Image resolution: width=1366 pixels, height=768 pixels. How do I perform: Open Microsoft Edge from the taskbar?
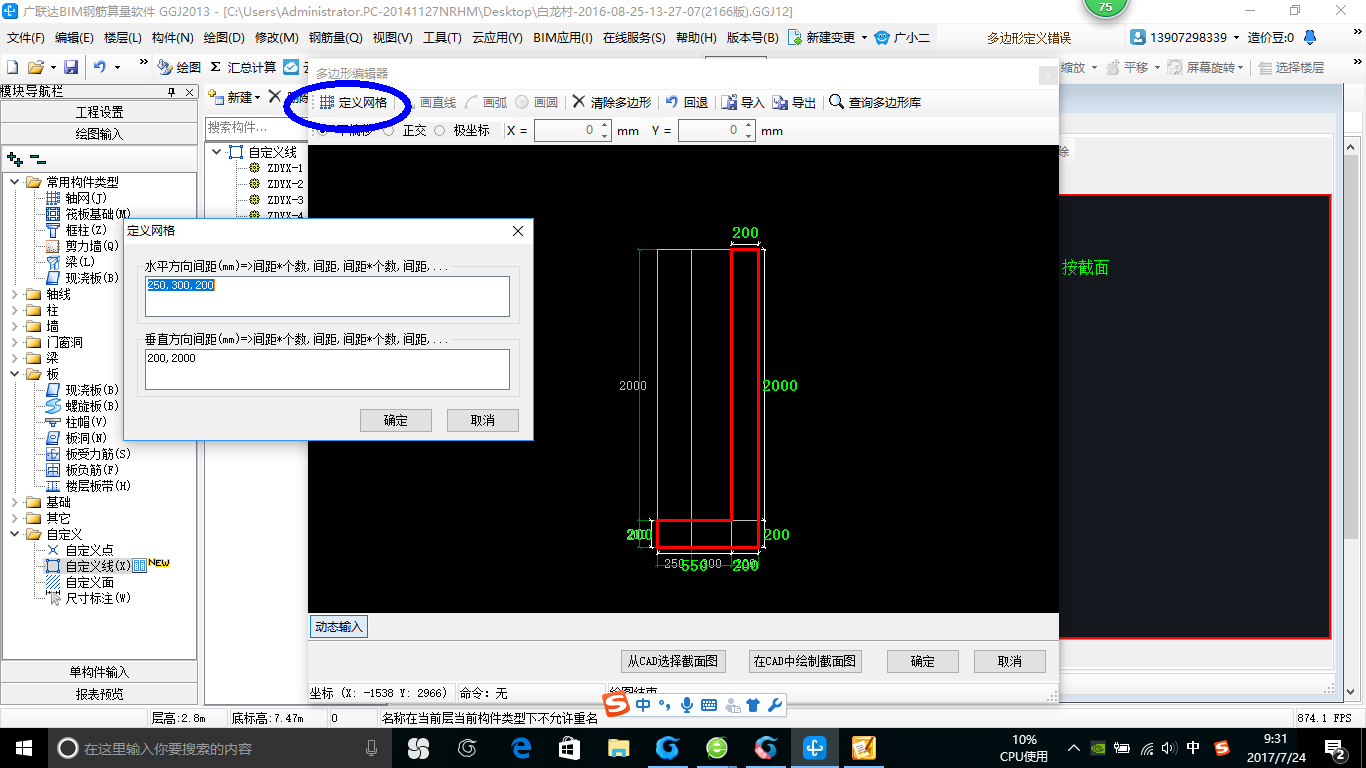(520, 748)
